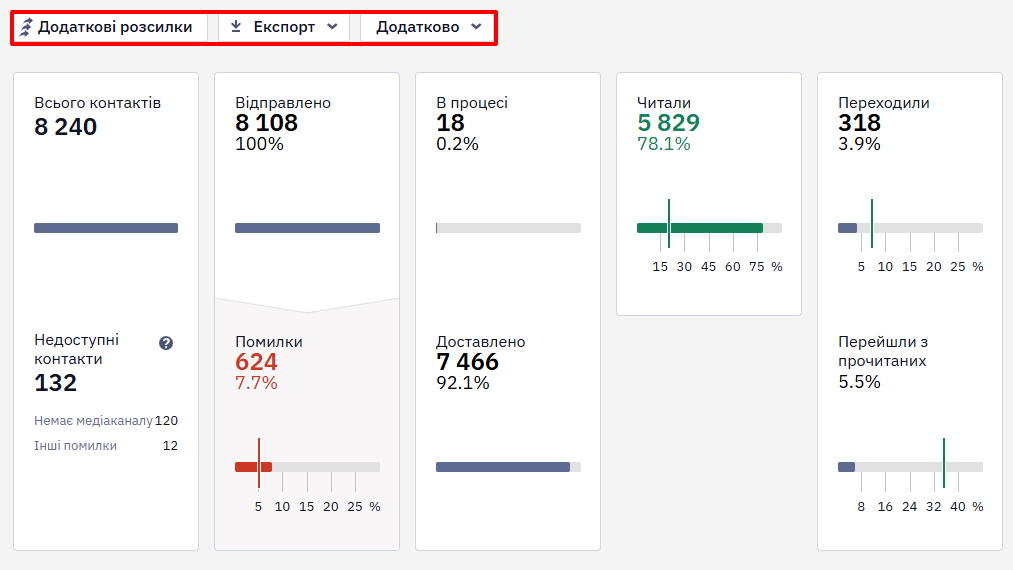Click the Всього контактів progress bar
Viewport: 1013px width, 570px height.
pyautogui.click(x=106, y=228)
